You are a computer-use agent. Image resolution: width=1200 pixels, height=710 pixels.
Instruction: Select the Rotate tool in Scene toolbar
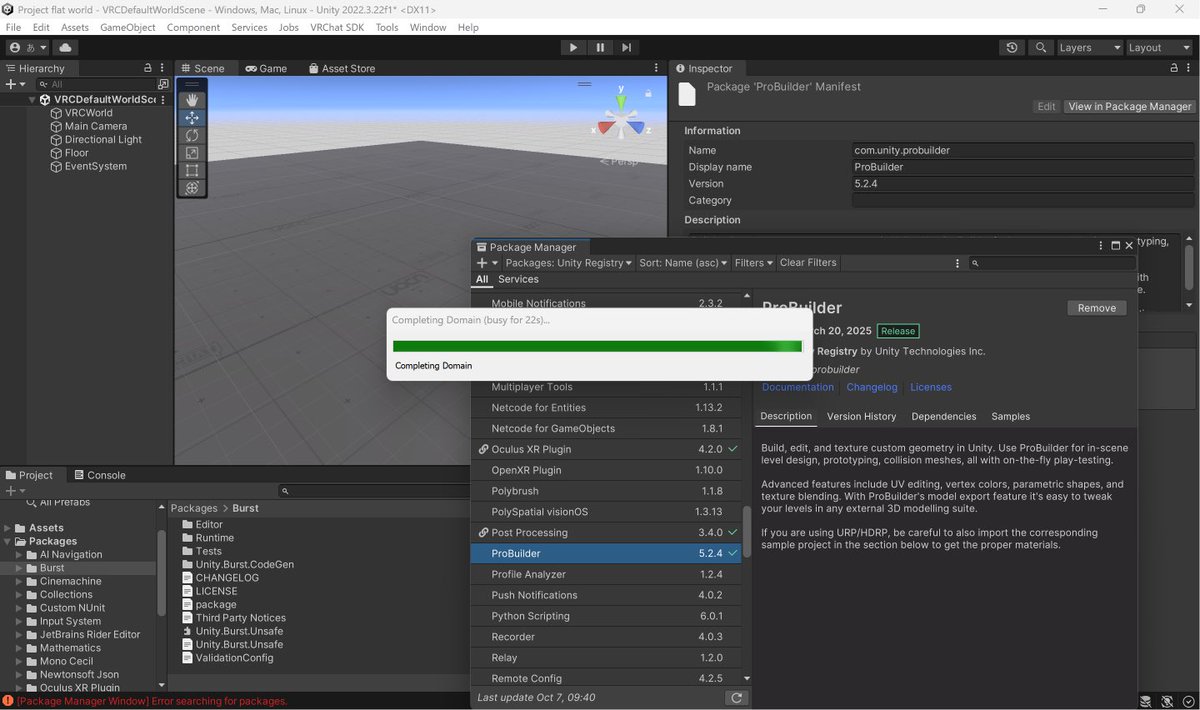pyautogui.click(x=192, y=135)
